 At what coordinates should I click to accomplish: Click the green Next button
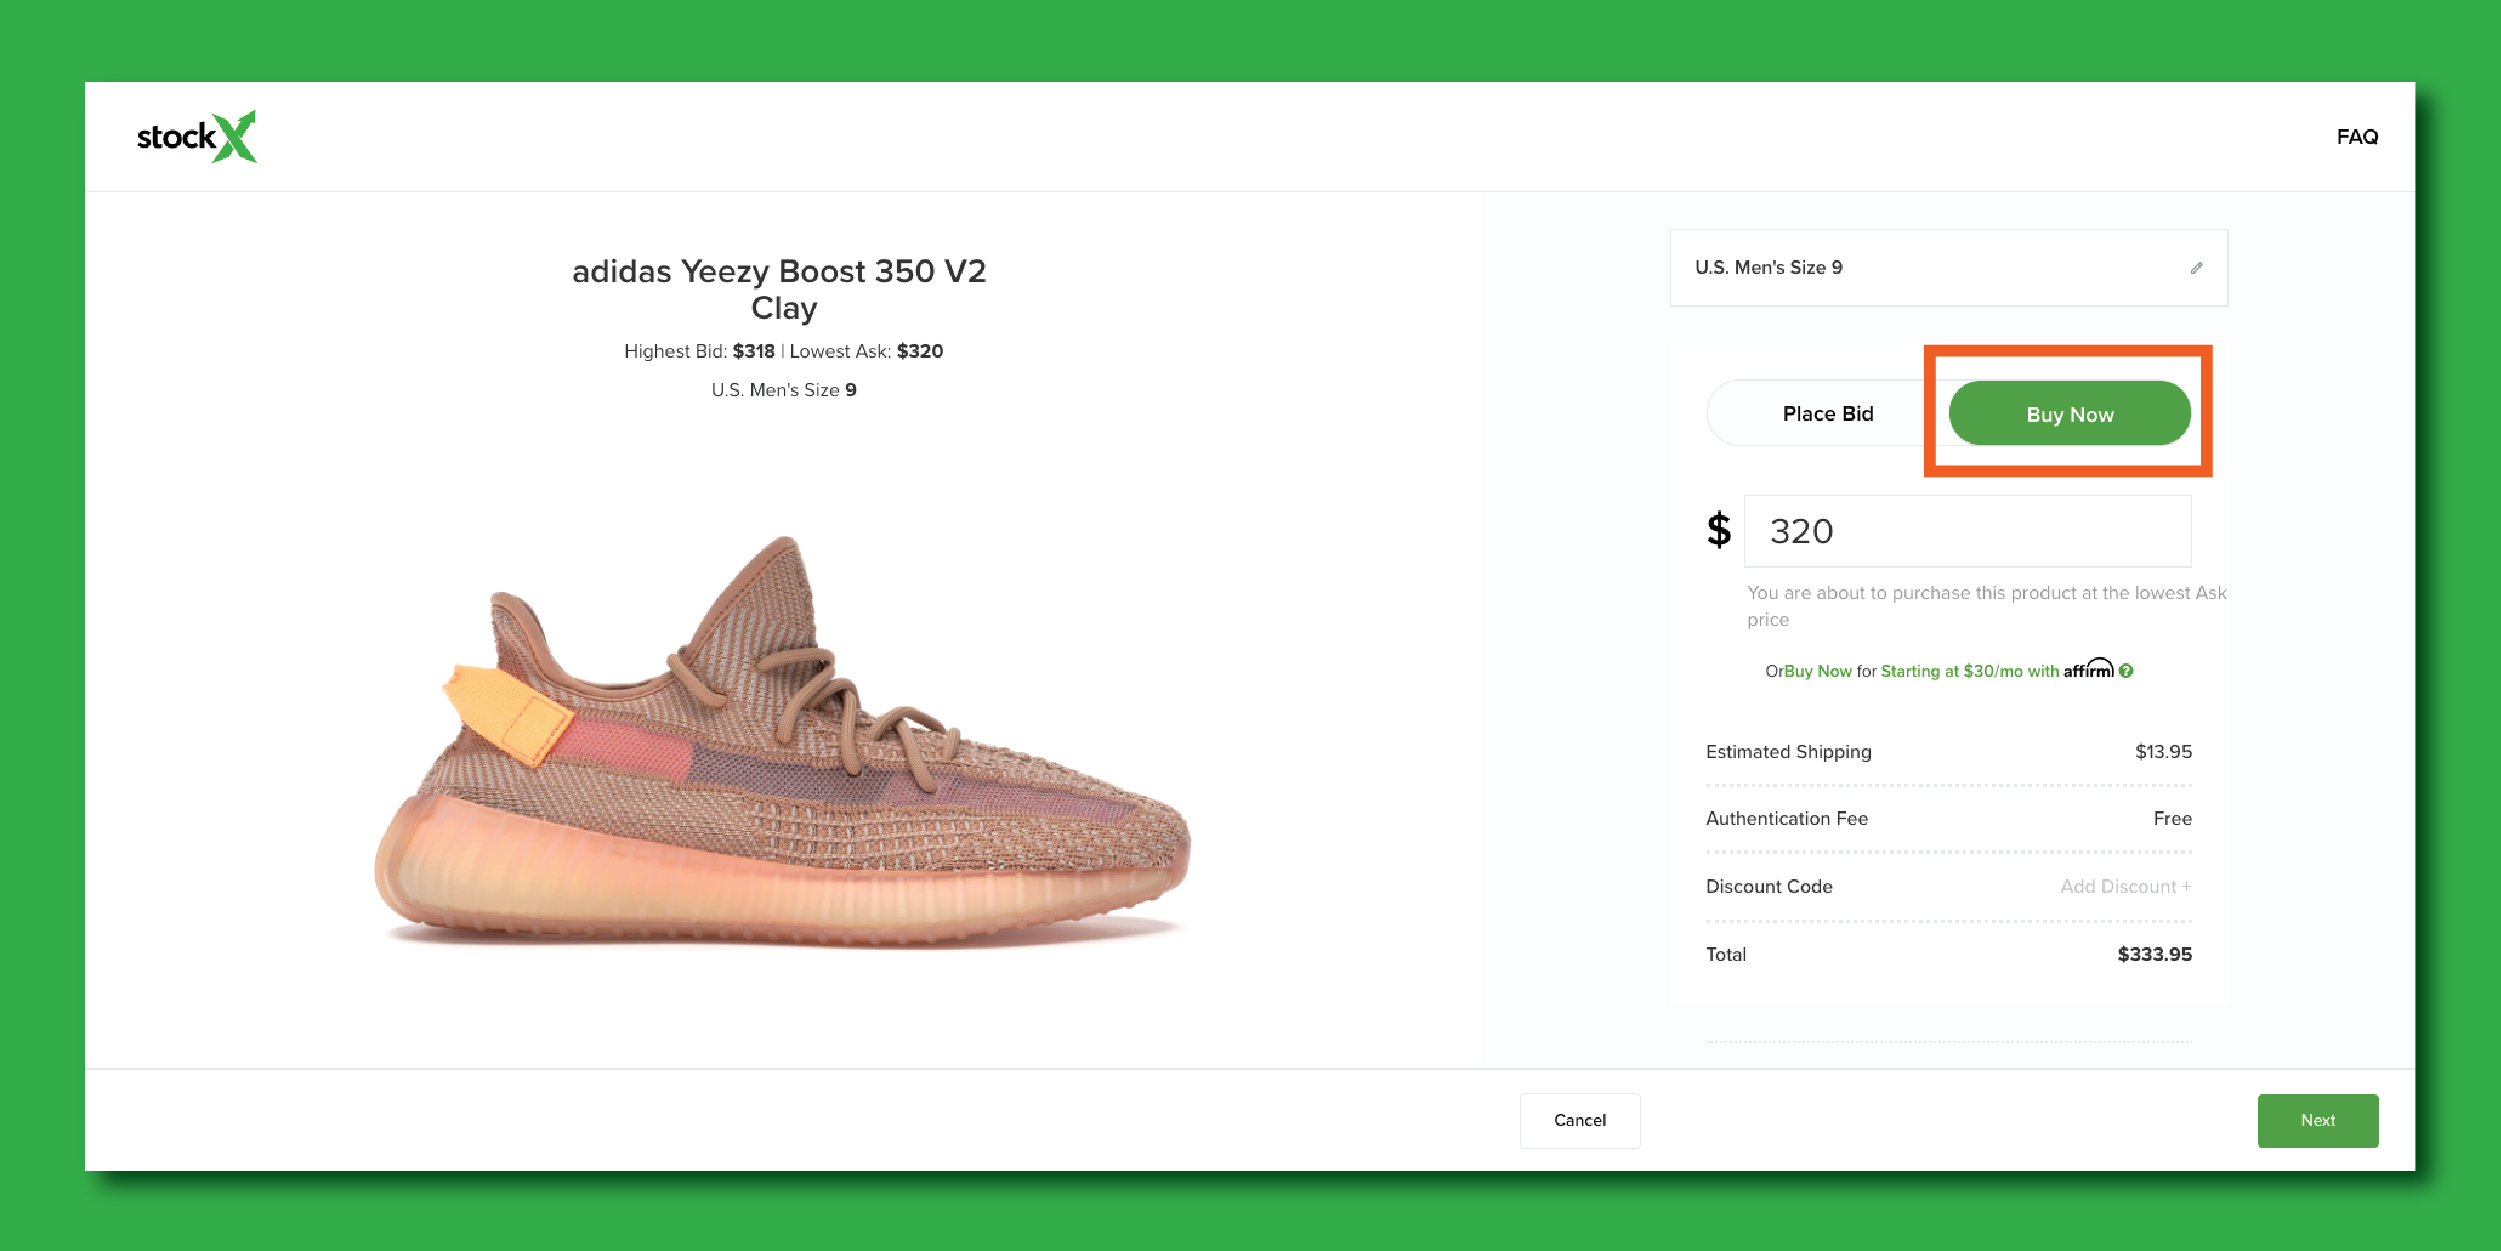point(2317,1121)
